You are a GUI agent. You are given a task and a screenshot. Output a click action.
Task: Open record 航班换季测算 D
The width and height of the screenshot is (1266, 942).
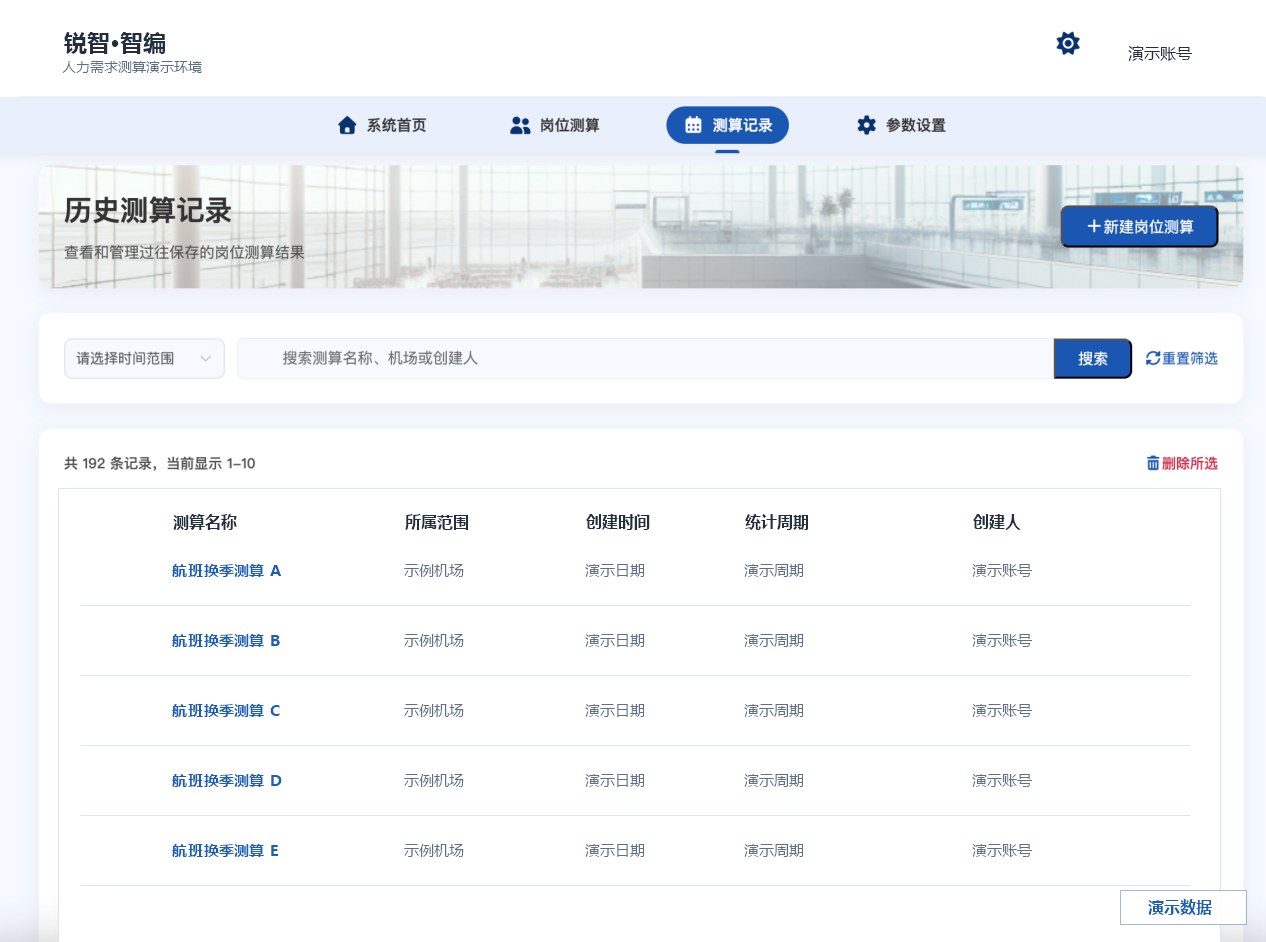tap(227, 780)
